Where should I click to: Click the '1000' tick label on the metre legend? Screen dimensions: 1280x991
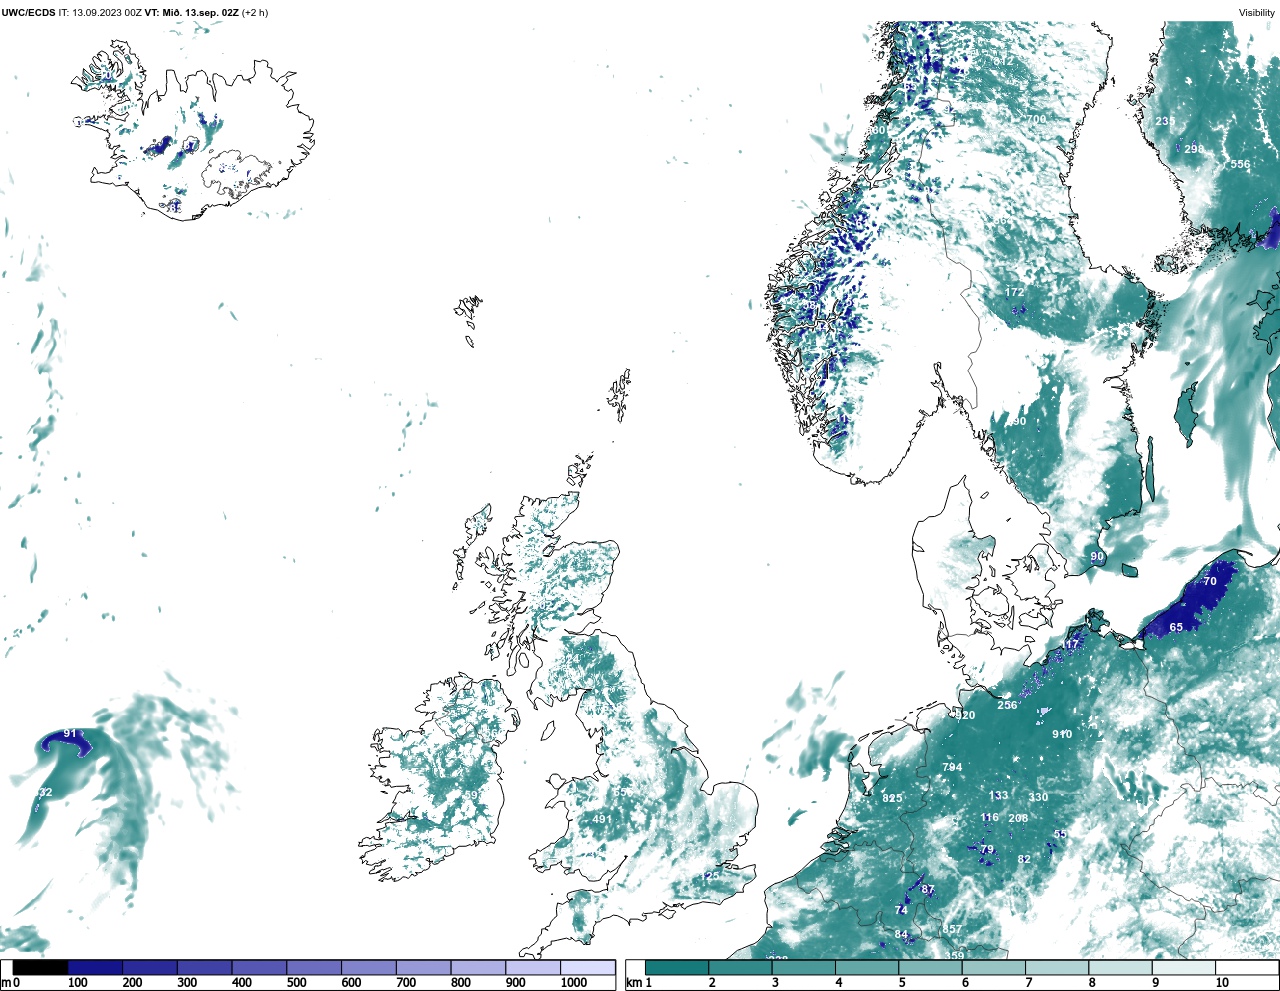point(573,983)
